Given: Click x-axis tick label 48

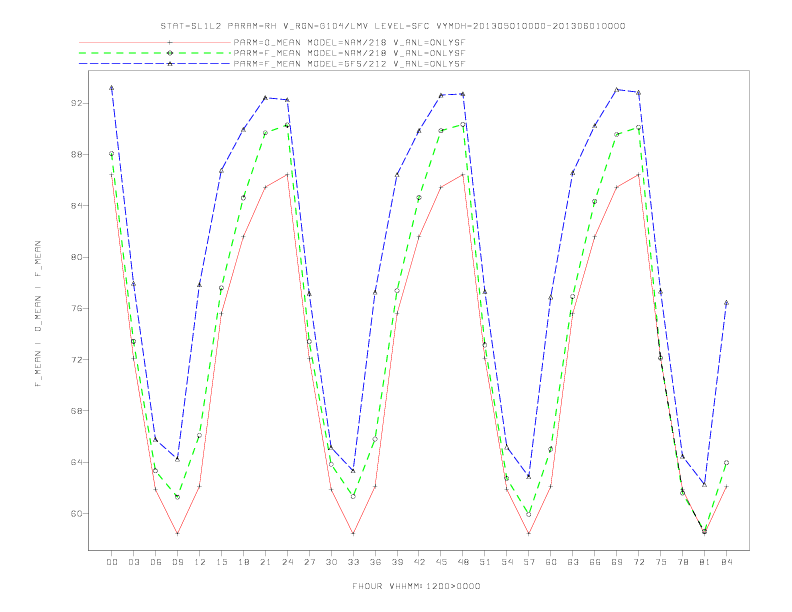Looking at the screenshot, I should coord(463,562).
